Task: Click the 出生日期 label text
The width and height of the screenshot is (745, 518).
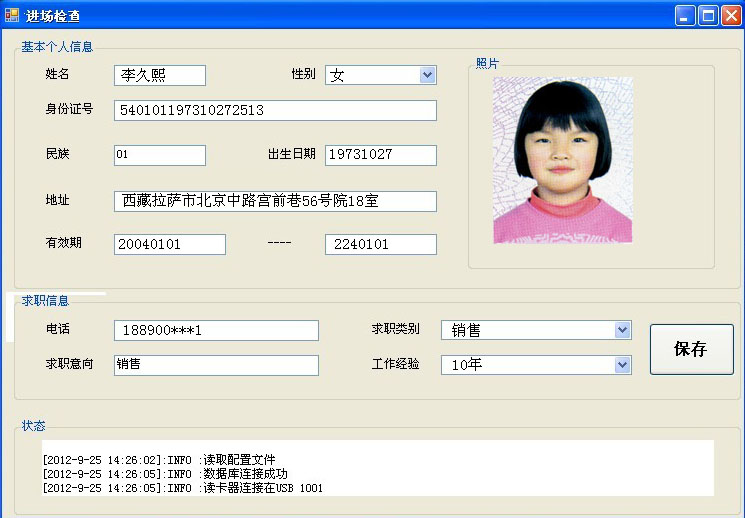Action: click(x=292, y=153)
